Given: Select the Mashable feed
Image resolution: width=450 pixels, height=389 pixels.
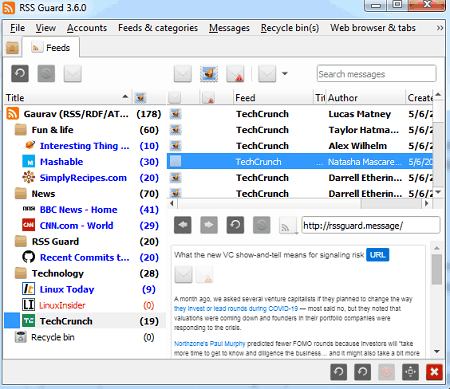Looking at the screenshot, I should click(85, 162).
